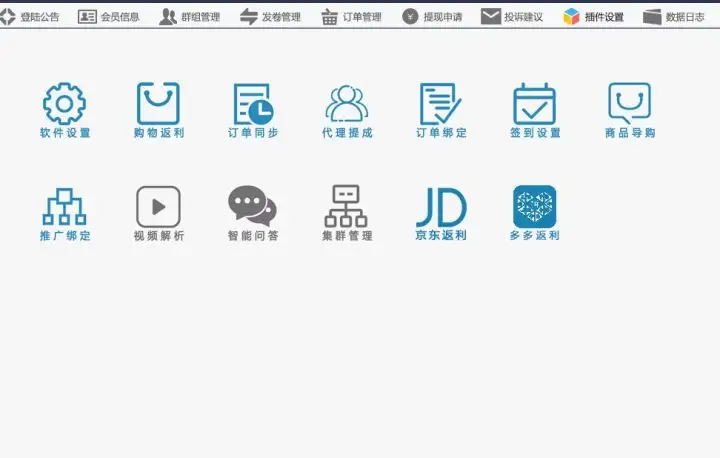Open the 视频解析 play icon

158,207
